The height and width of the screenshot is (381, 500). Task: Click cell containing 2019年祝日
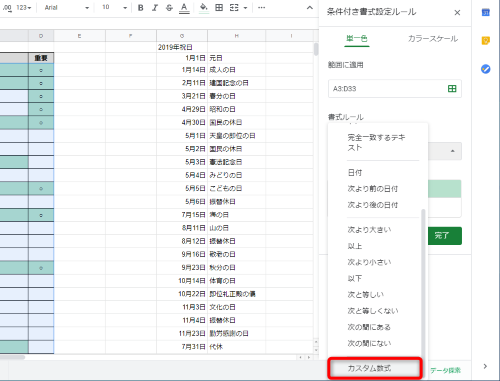tap(182, 47)
